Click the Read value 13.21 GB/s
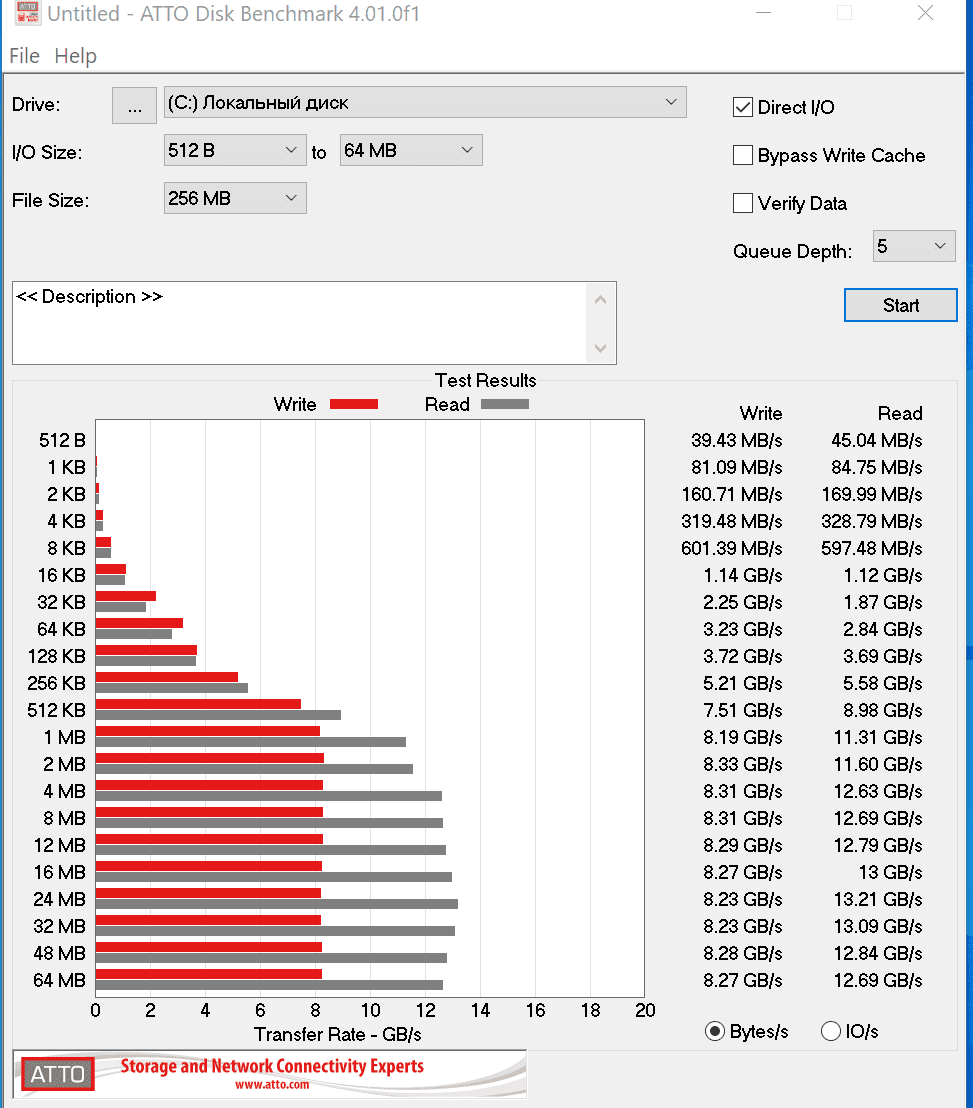973x1108 pixels. point(878,900)
